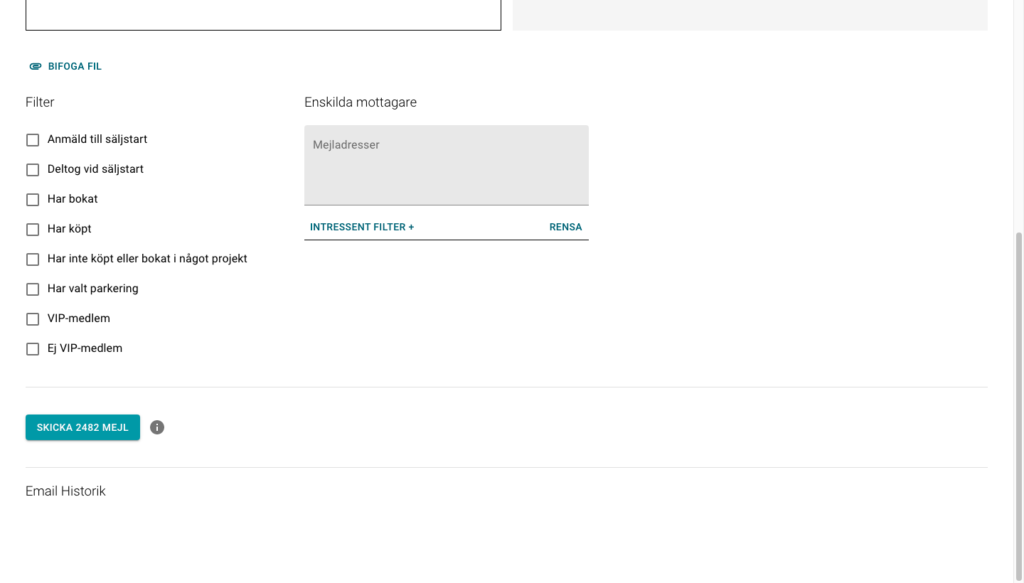Clear recipients using RENSA
This screenshot has height=583, width=1024.
point(565,227)
